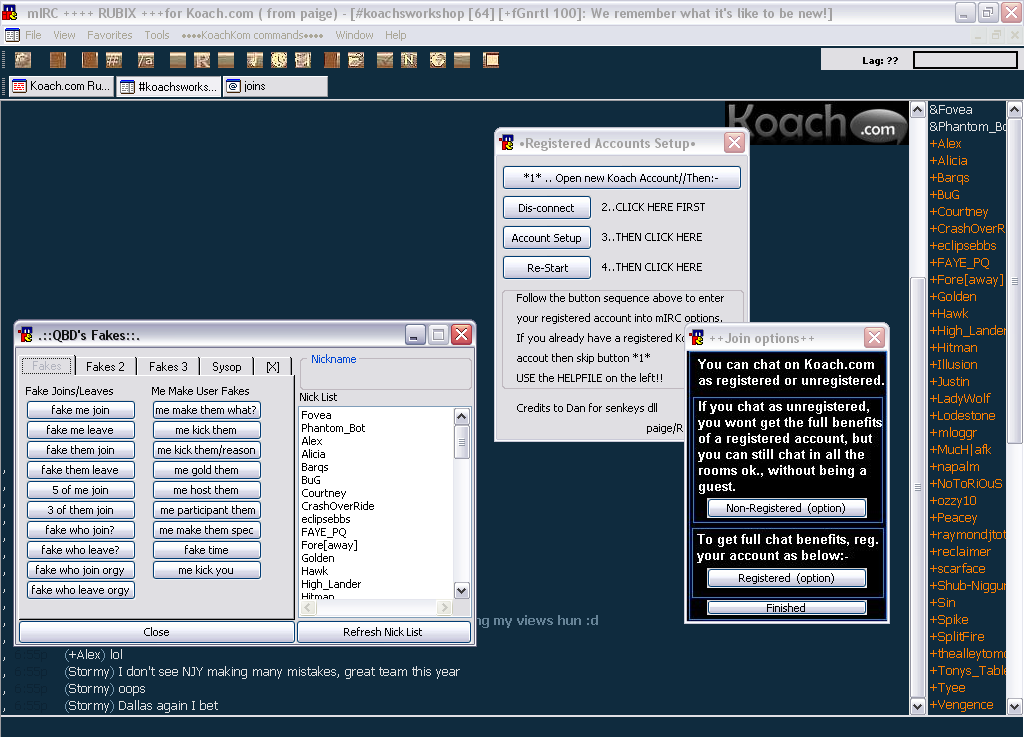The width and height of the screenshot is (1024, 737).
Task: Select Phantom_Bot in QBD's Nick List
Action: click(x=333, y=428)
